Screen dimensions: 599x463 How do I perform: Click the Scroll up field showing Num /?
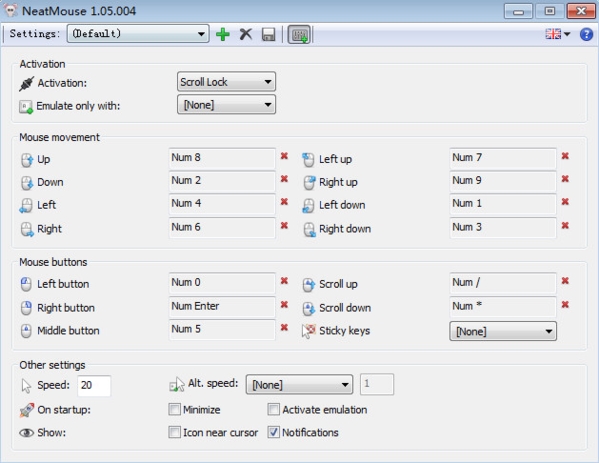503,283
